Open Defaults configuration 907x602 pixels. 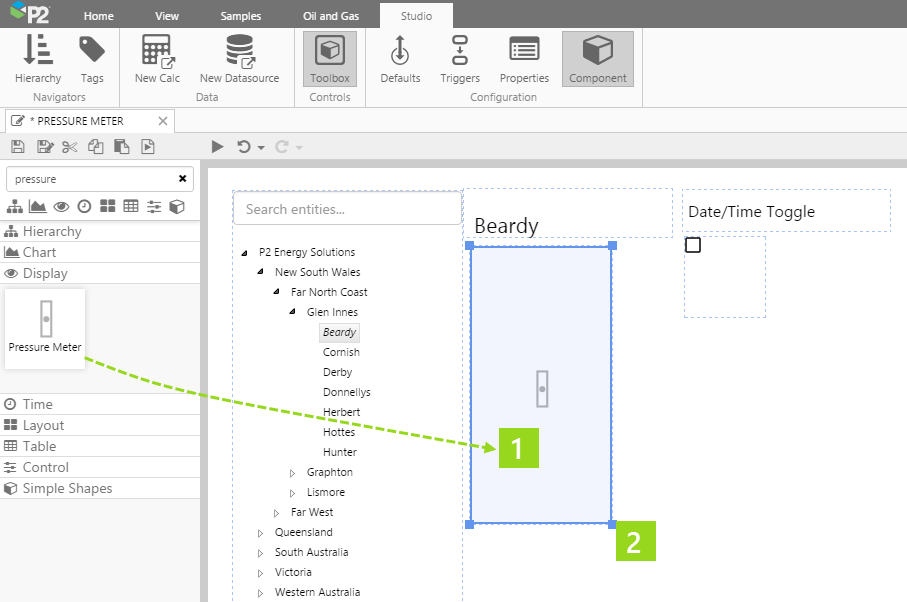coord(400,59)
